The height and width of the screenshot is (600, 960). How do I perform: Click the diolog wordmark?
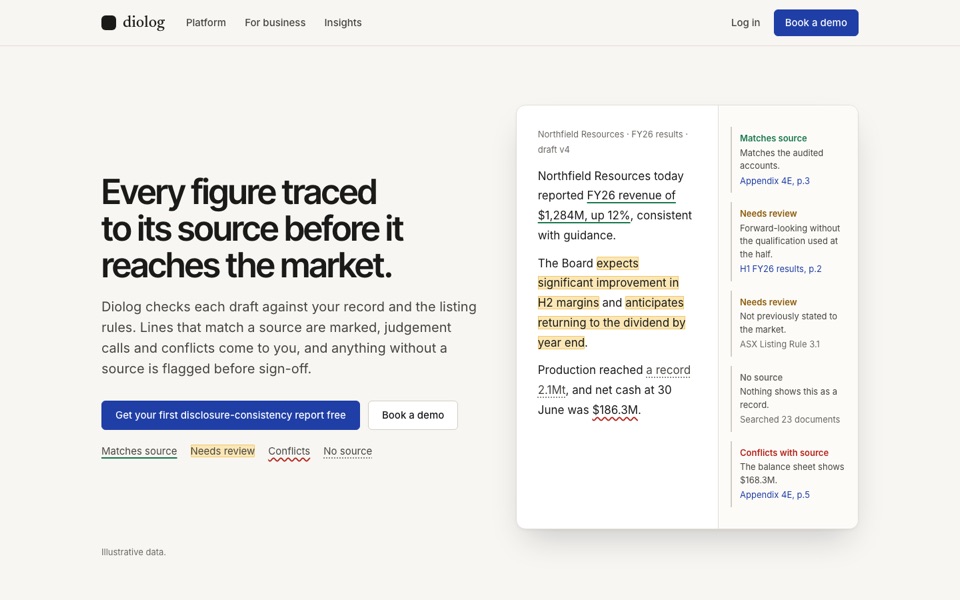tap(144, 23)
